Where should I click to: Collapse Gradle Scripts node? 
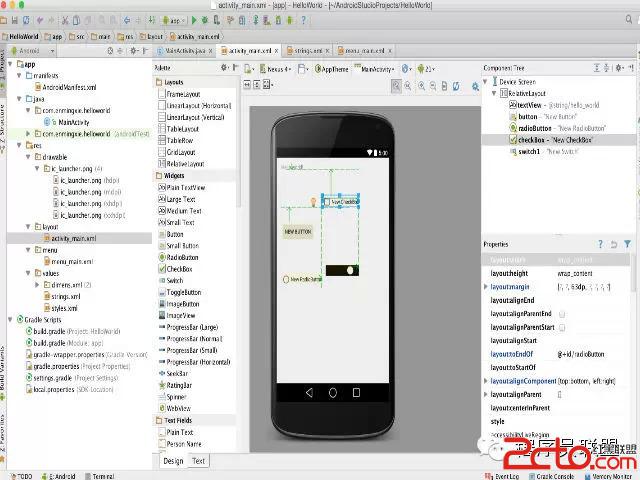[10, 320]
